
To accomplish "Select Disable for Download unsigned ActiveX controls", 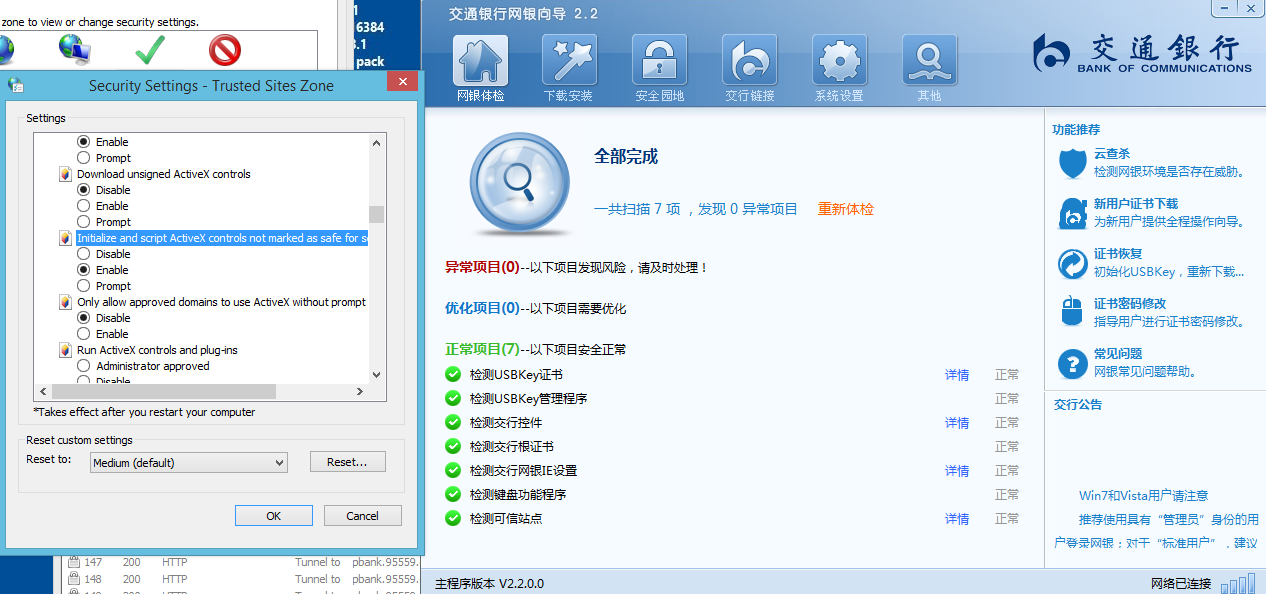I will tap(84, 190).
